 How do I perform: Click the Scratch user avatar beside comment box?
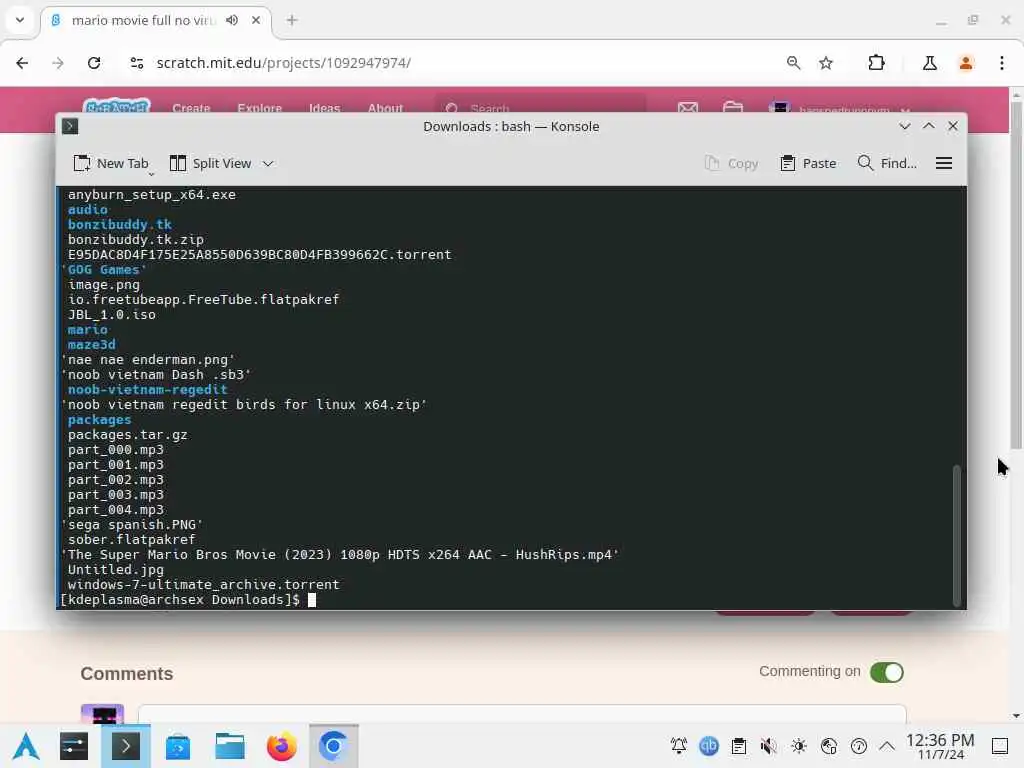point(102,714)
